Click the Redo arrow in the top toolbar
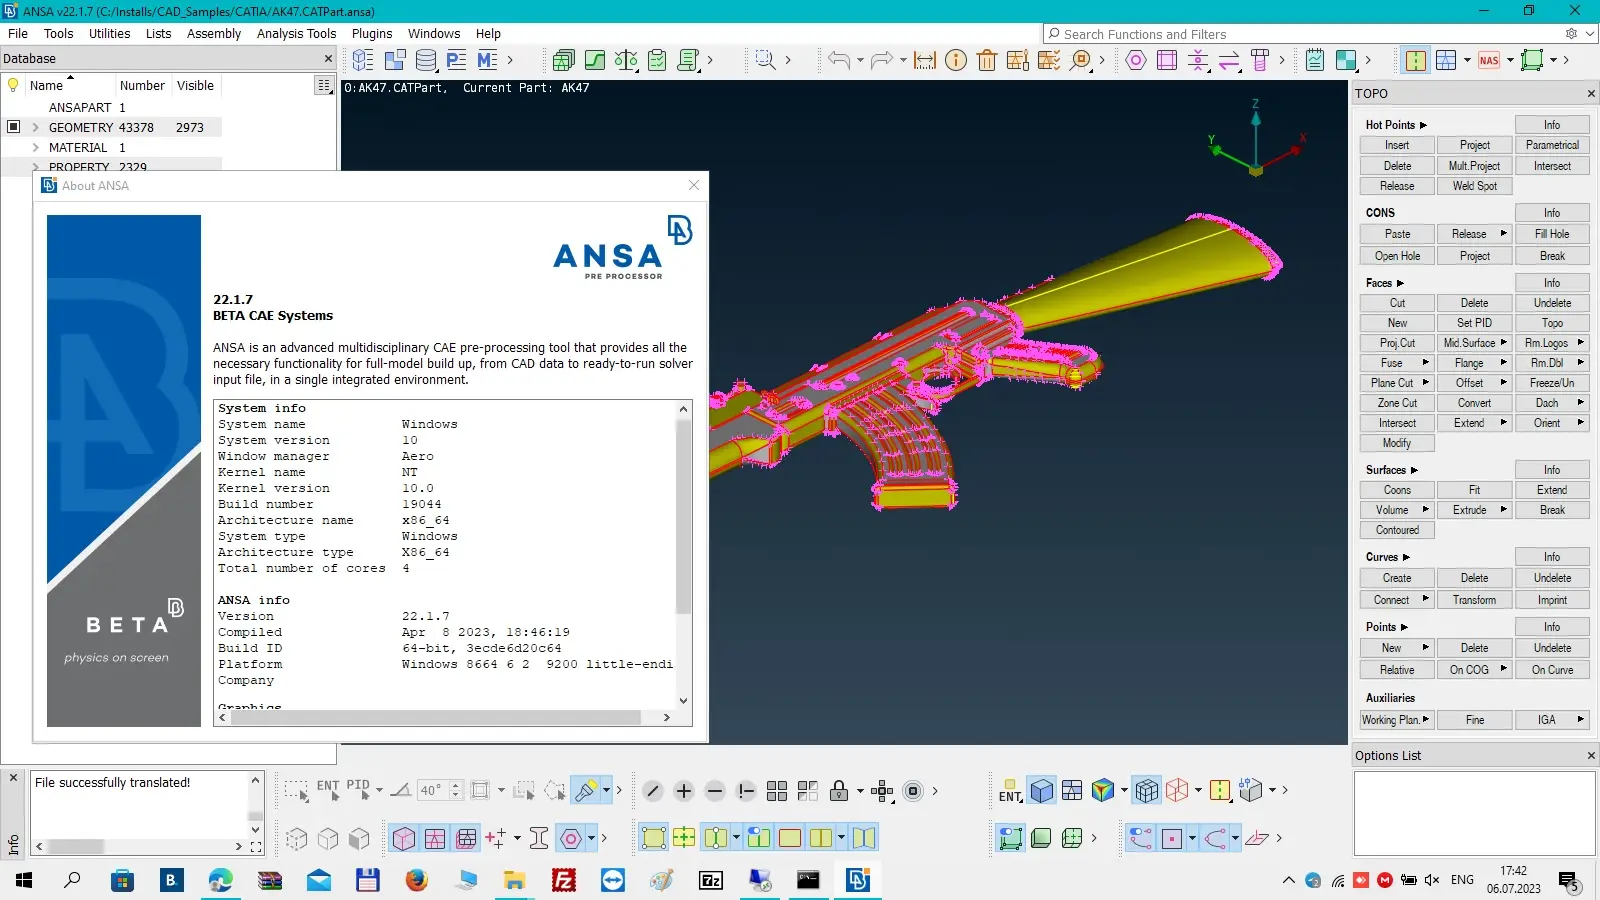Screen dimensions: 1600x900 881,60
